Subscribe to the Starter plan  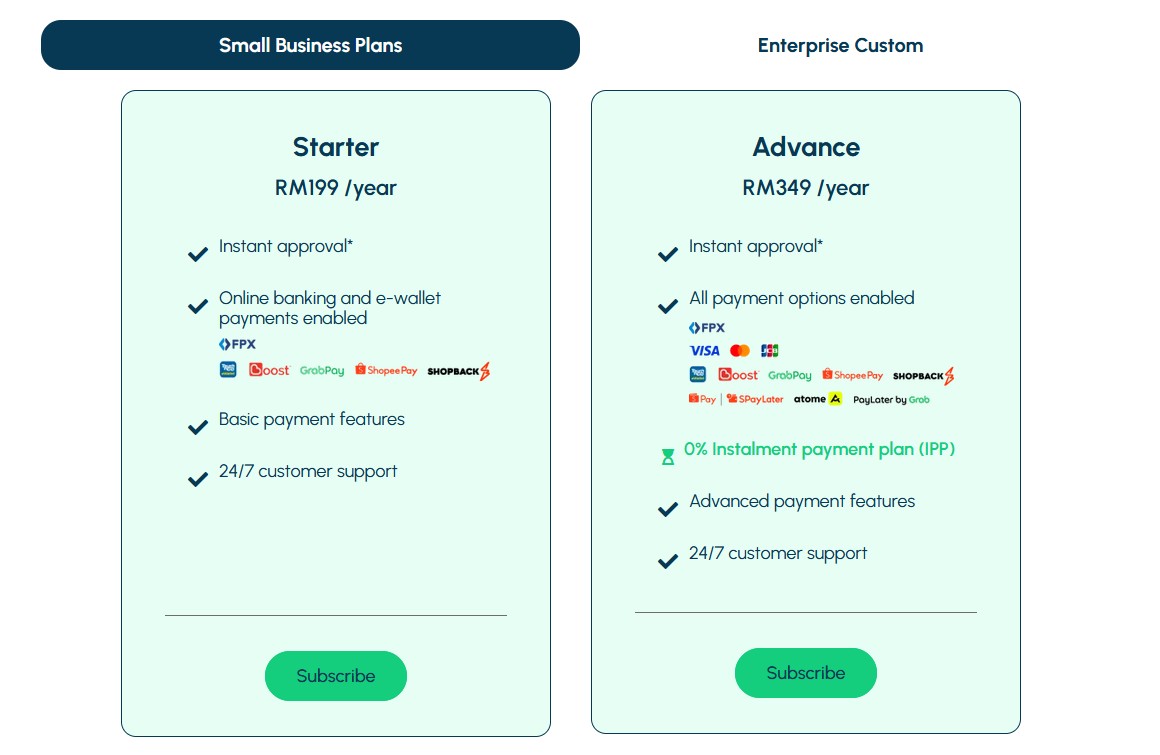click(336, 676)
